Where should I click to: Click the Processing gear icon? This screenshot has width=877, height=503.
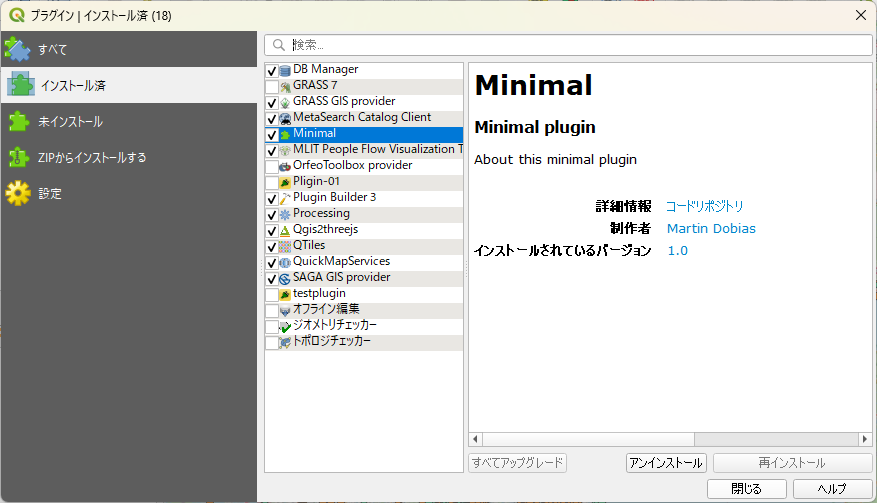tap(285, 215)
